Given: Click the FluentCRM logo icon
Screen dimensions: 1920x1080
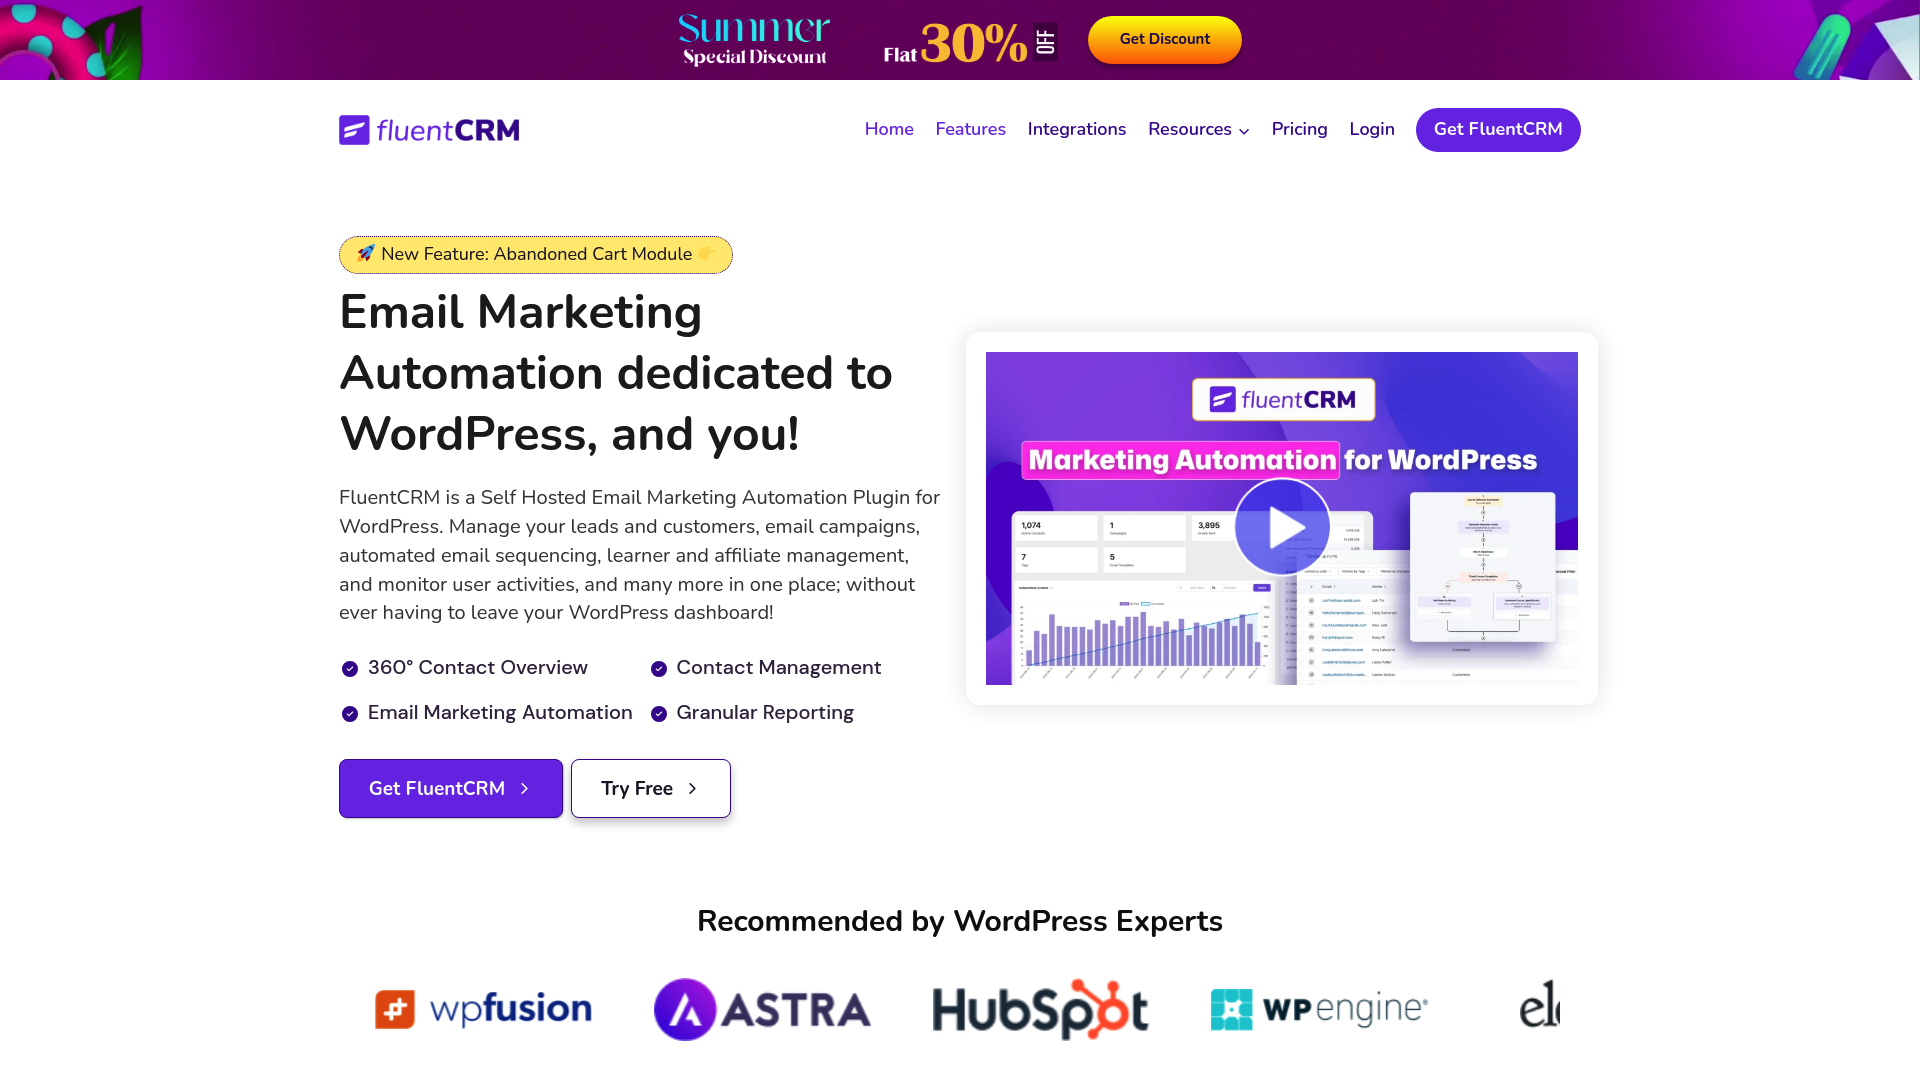Looking at the screenshot, I should pyautogui.click(x=353, y=129).
